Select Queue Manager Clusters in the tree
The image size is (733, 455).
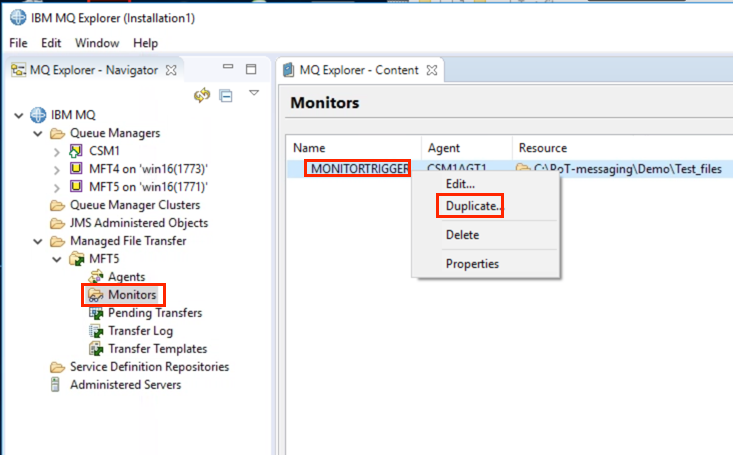135,205
